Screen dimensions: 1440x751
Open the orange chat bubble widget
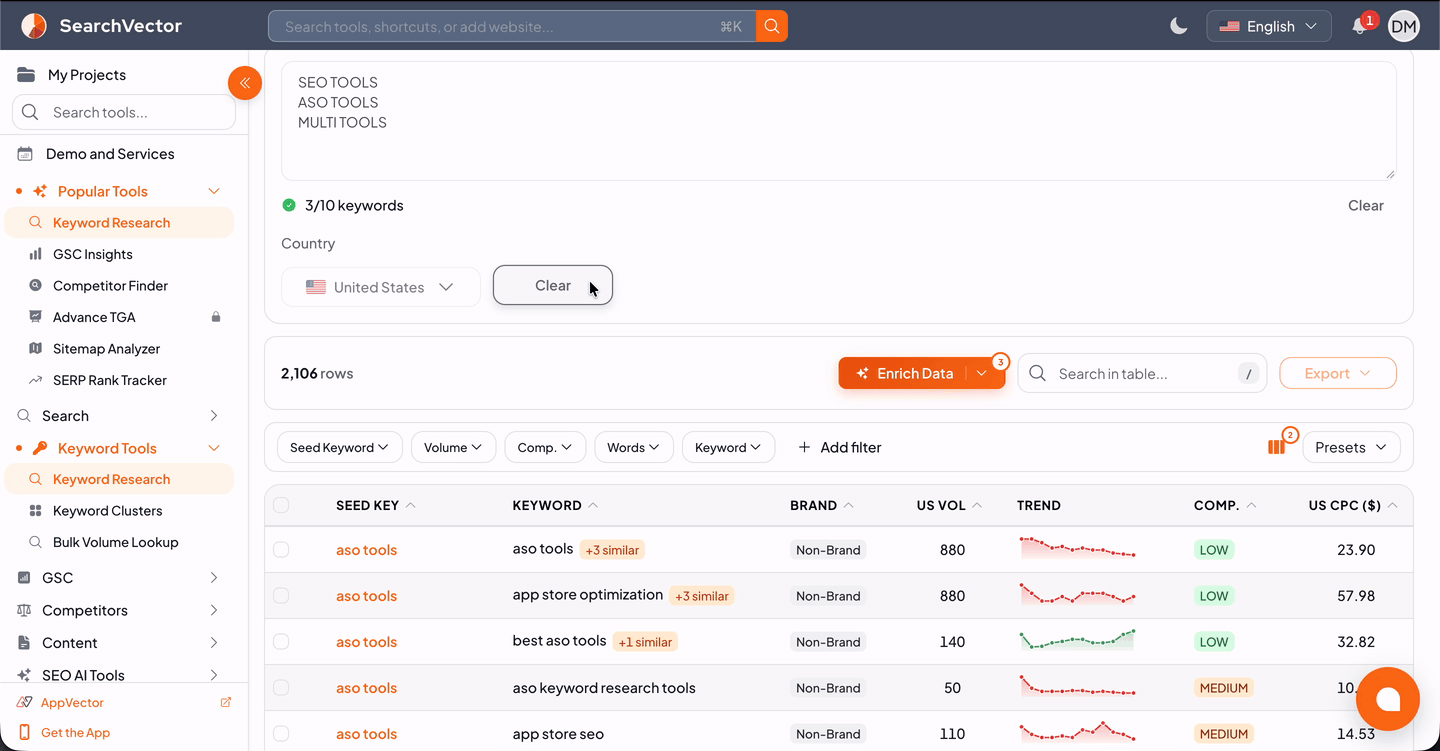(1388, 699)
